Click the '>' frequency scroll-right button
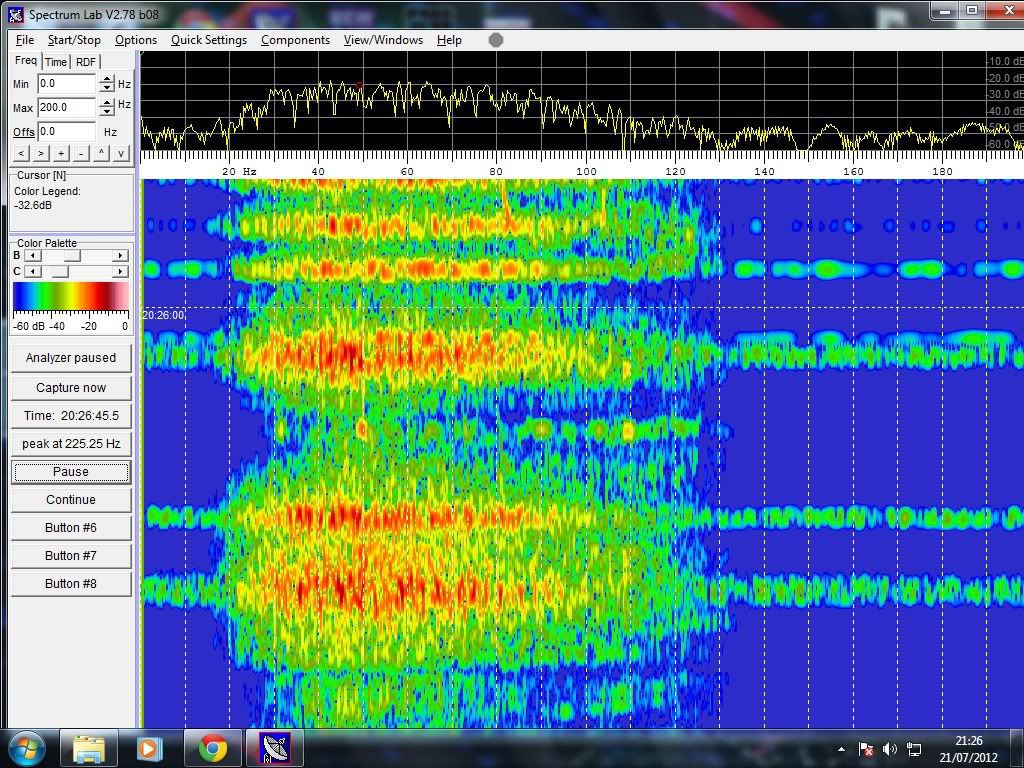 (x=40, y=153)
